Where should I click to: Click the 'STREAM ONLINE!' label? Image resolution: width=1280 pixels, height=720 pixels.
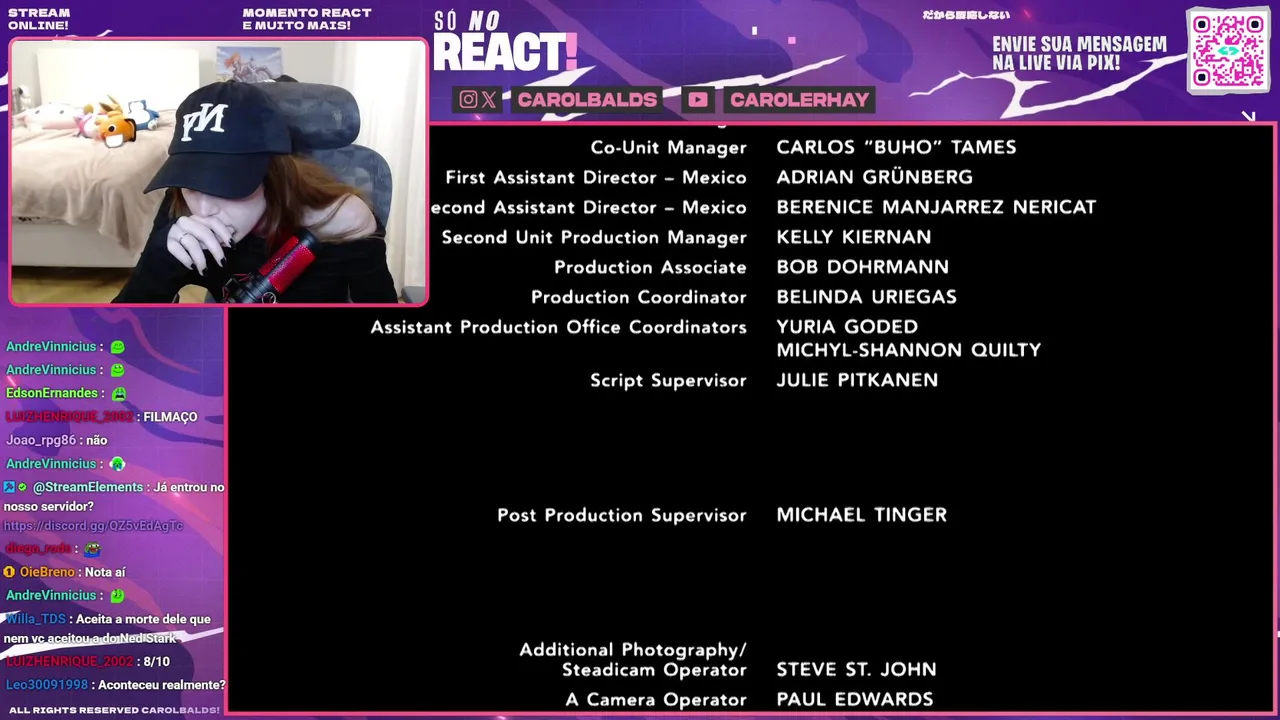(x=39, y=19)
